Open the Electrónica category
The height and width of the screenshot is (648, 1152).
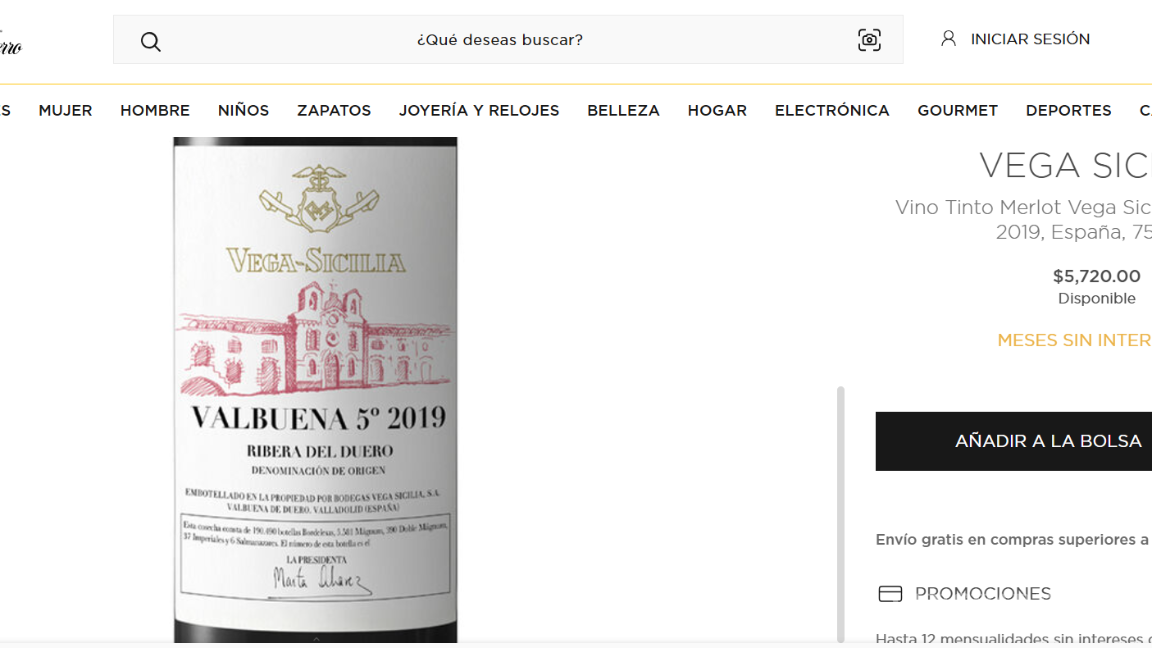(832, 110)
